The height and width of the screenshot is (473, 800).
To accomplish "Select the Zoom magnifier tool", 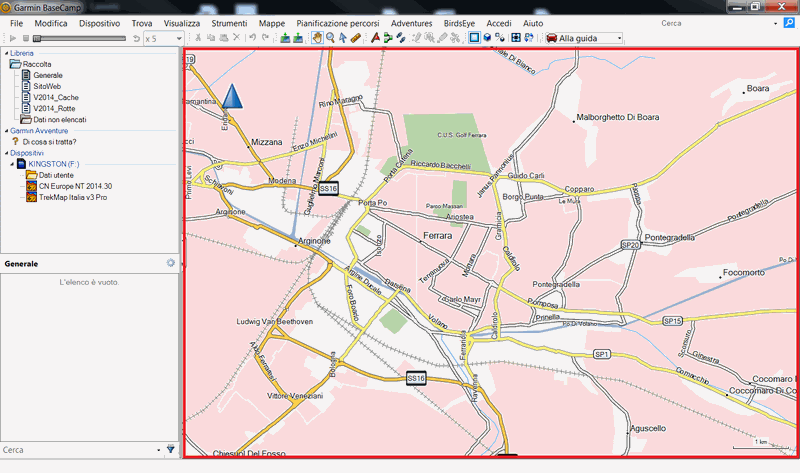I will 330,38.
